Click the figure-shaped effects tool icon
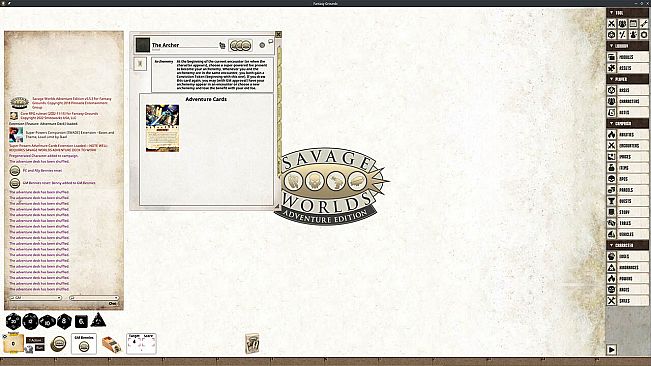Screen dimensions: 651x366 (x=633, y=35)
